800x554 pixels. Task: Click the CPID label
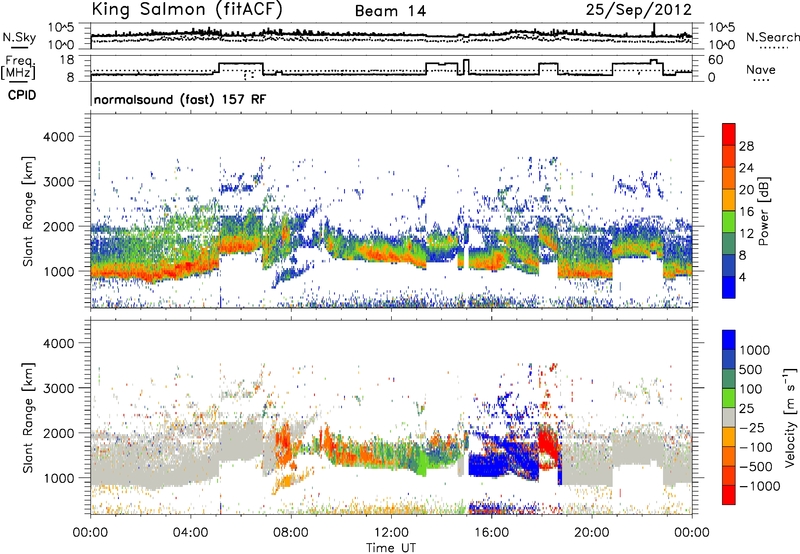(22, 95)
